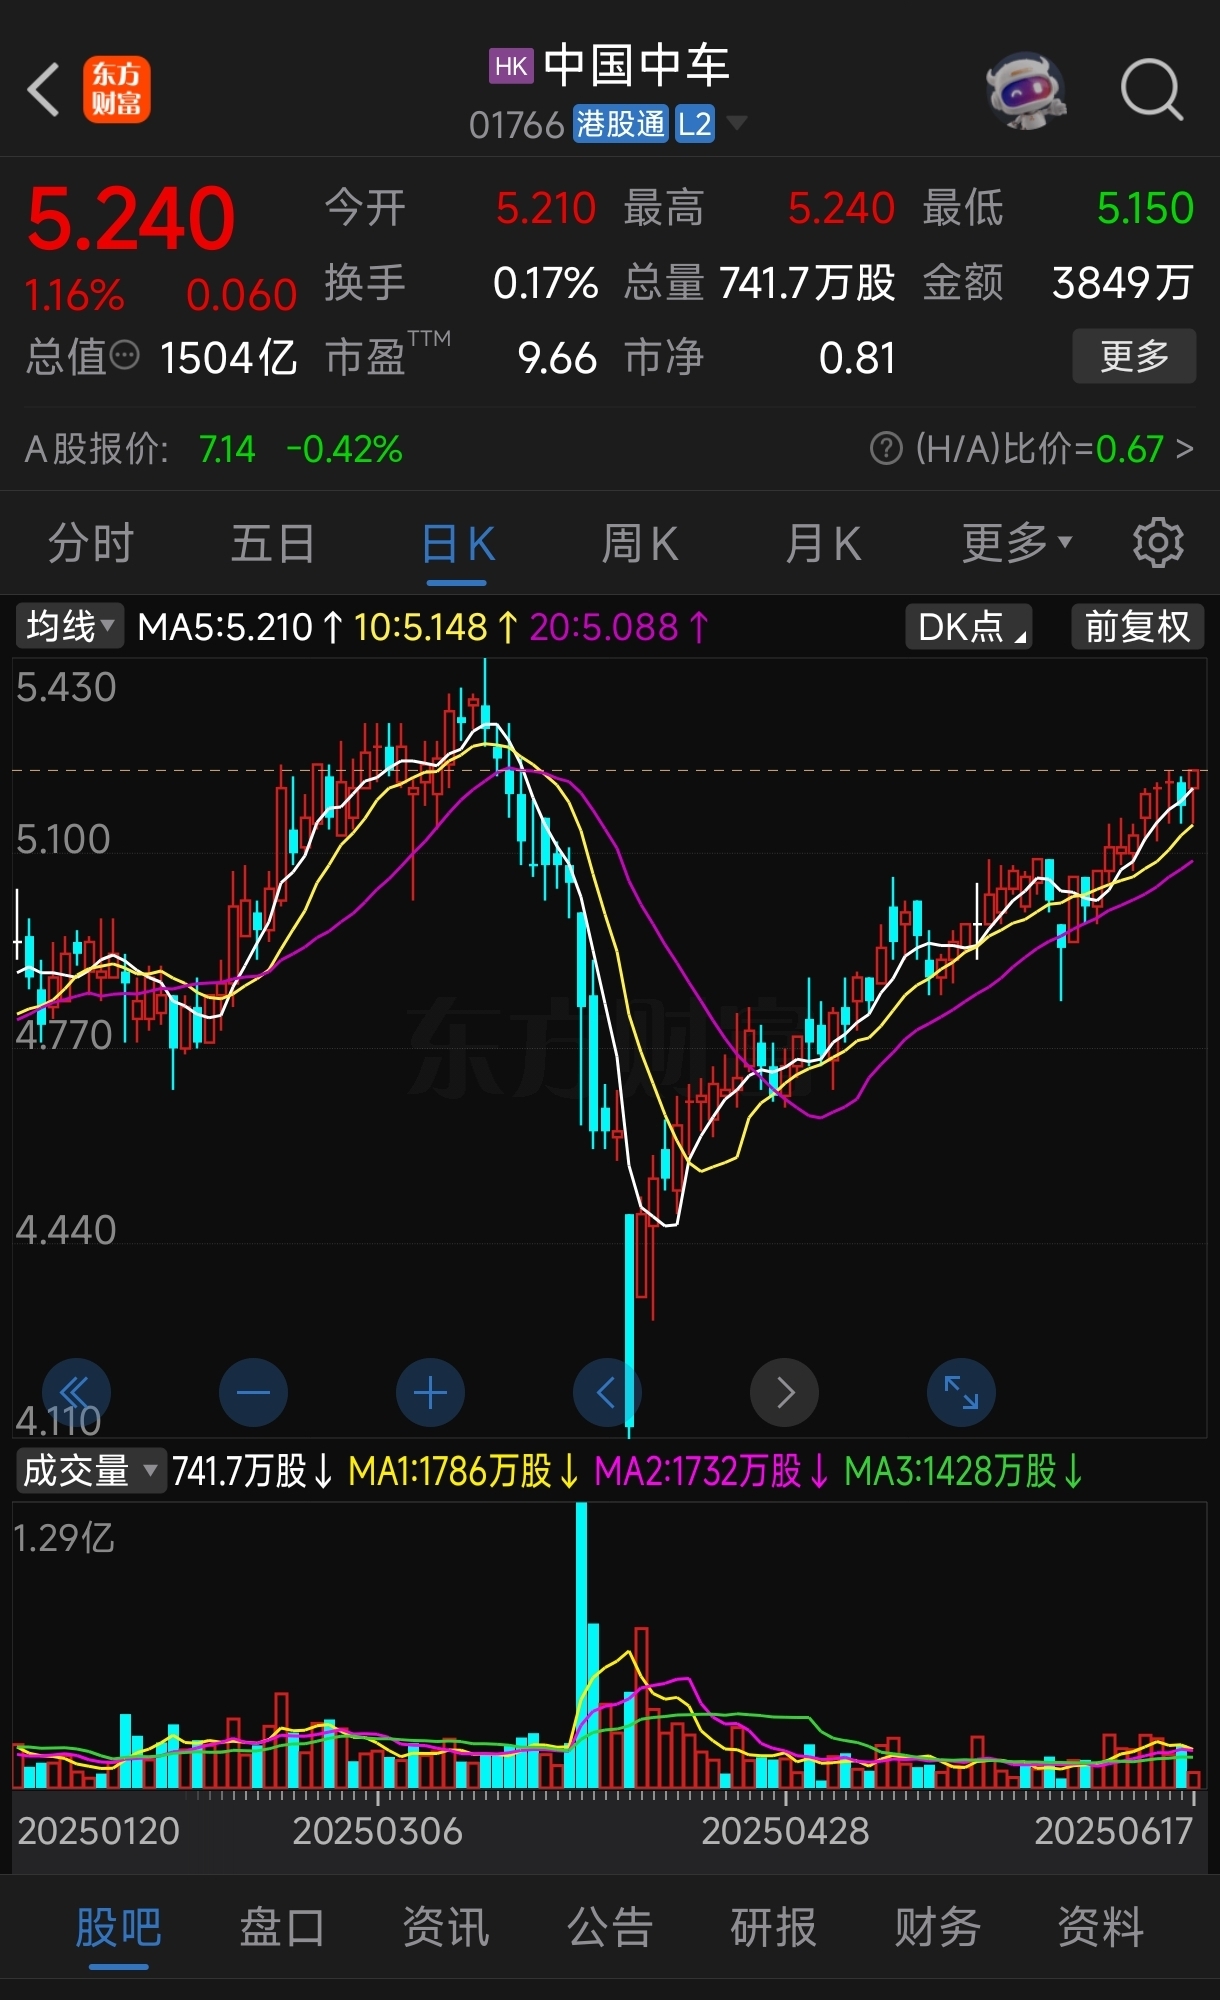Jump to earliest data with double-arrow icon
The width and height of the screenshot is (1220, 2000).
click(76, 1392)
